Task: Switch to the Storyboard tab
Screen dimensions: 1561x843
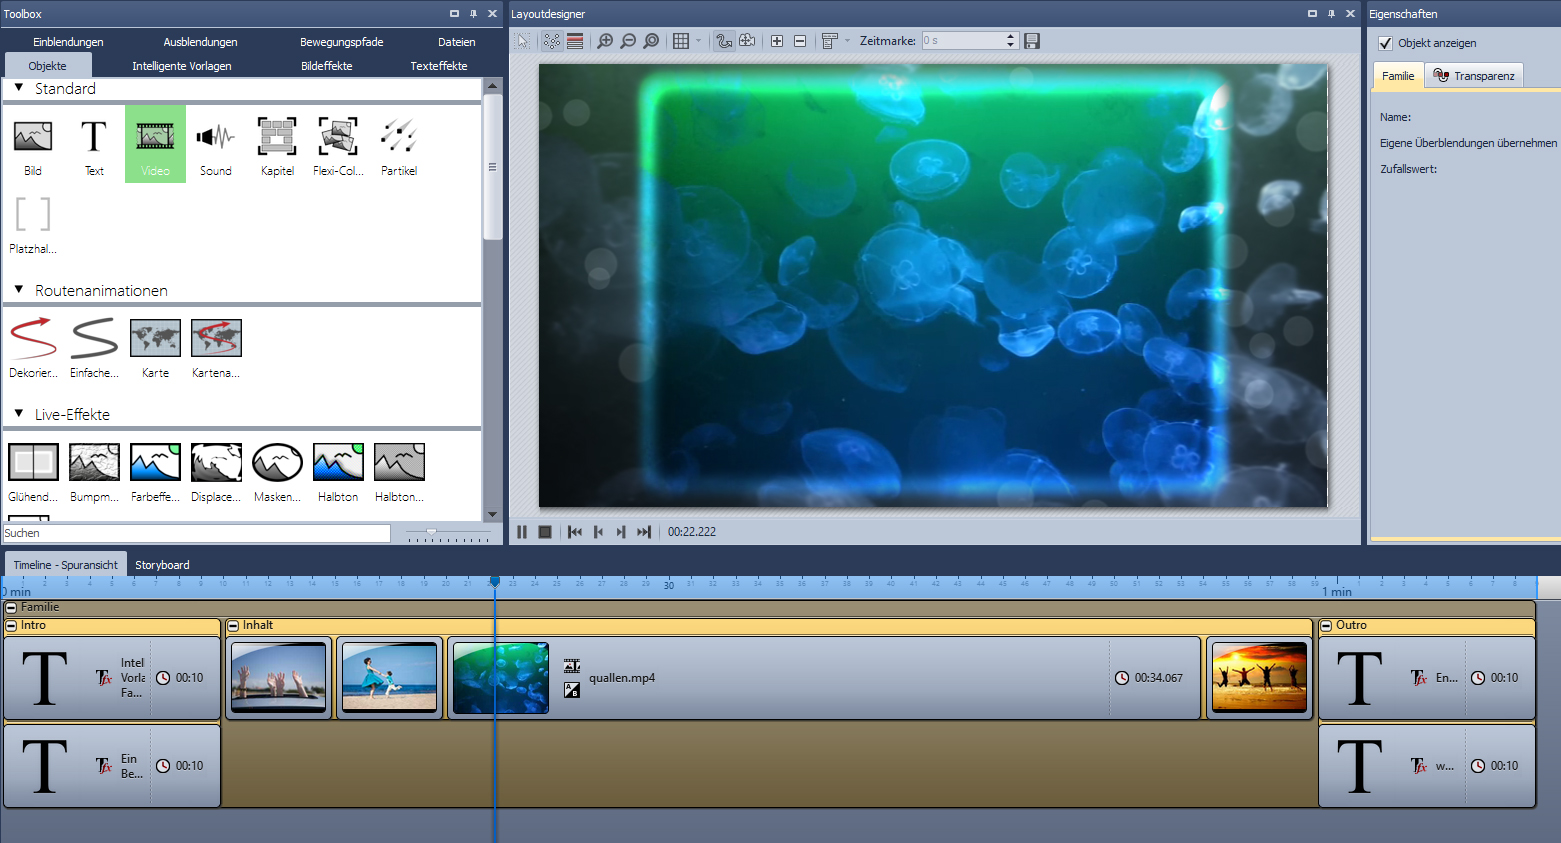Action: (x=162, y=565)
